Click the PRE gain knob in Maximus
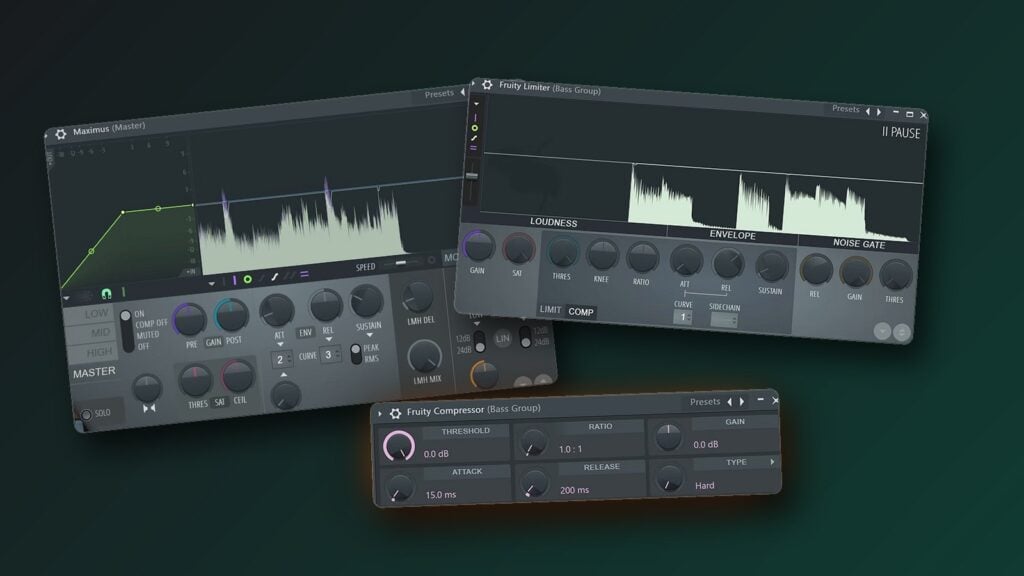Viewport: 1024px width, 576px height. [189, 320]
